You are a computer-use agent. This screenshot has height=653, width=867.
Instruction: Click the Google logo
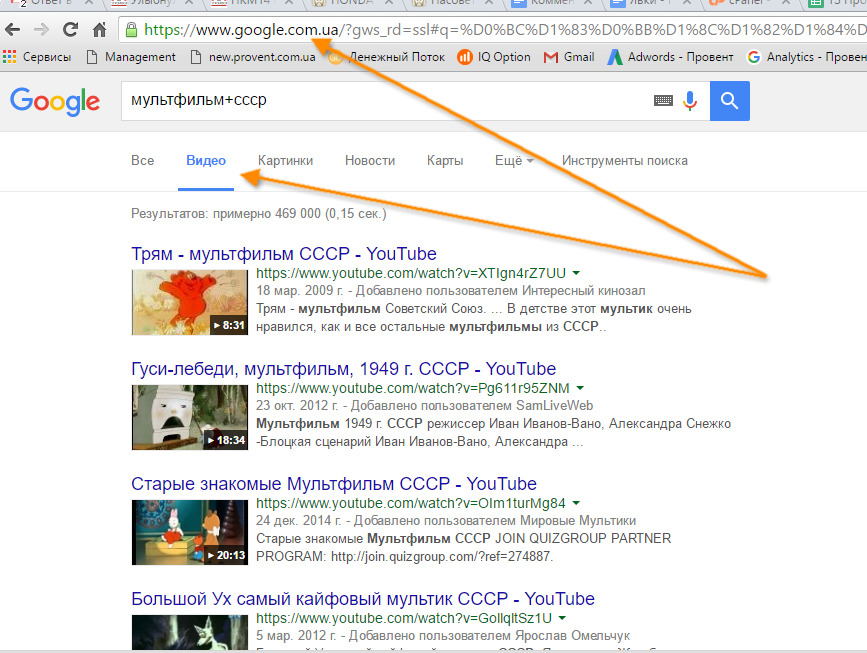click(55, 101)
